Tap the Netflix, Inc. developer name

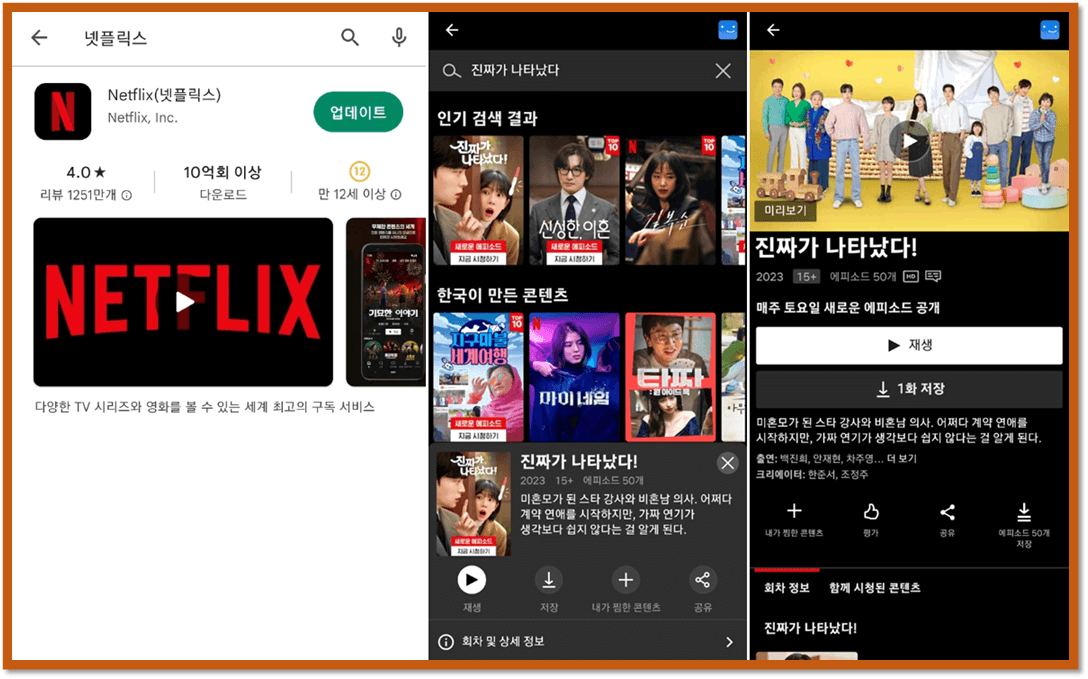pyautogui.click(x=142, y=118)
